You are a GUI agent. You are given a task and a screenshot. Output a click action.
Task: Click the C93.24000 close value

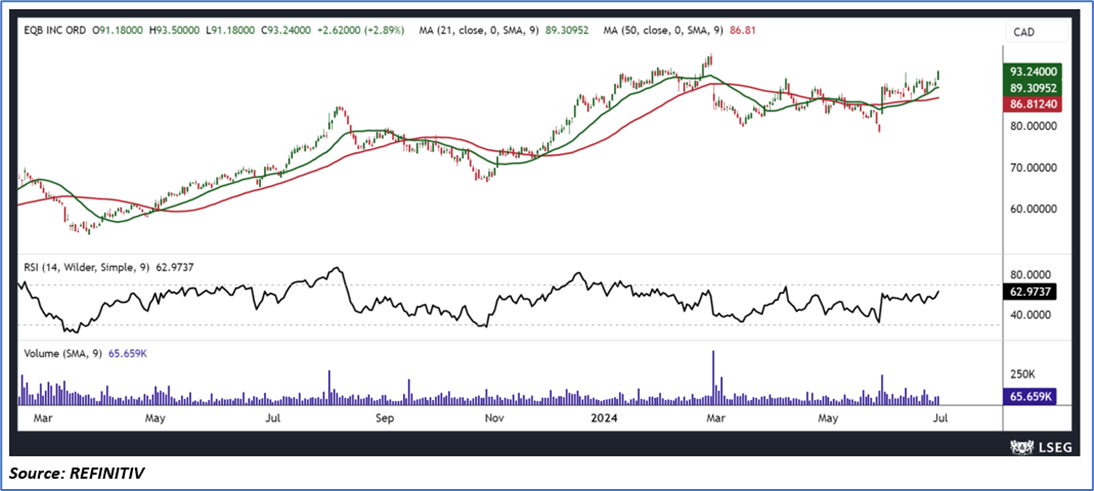[x=286, y=31]
